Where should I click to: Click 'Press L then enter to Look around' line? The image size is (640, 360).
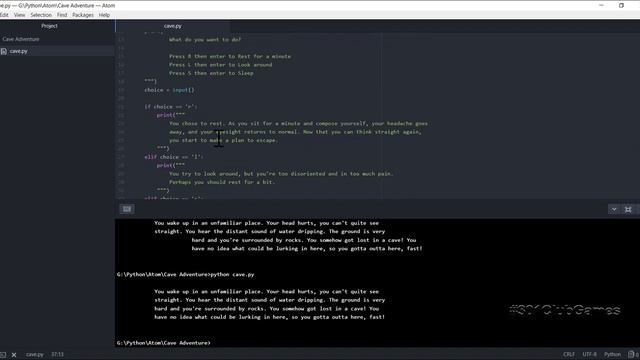pyautogui.click(x=220, y=64)
